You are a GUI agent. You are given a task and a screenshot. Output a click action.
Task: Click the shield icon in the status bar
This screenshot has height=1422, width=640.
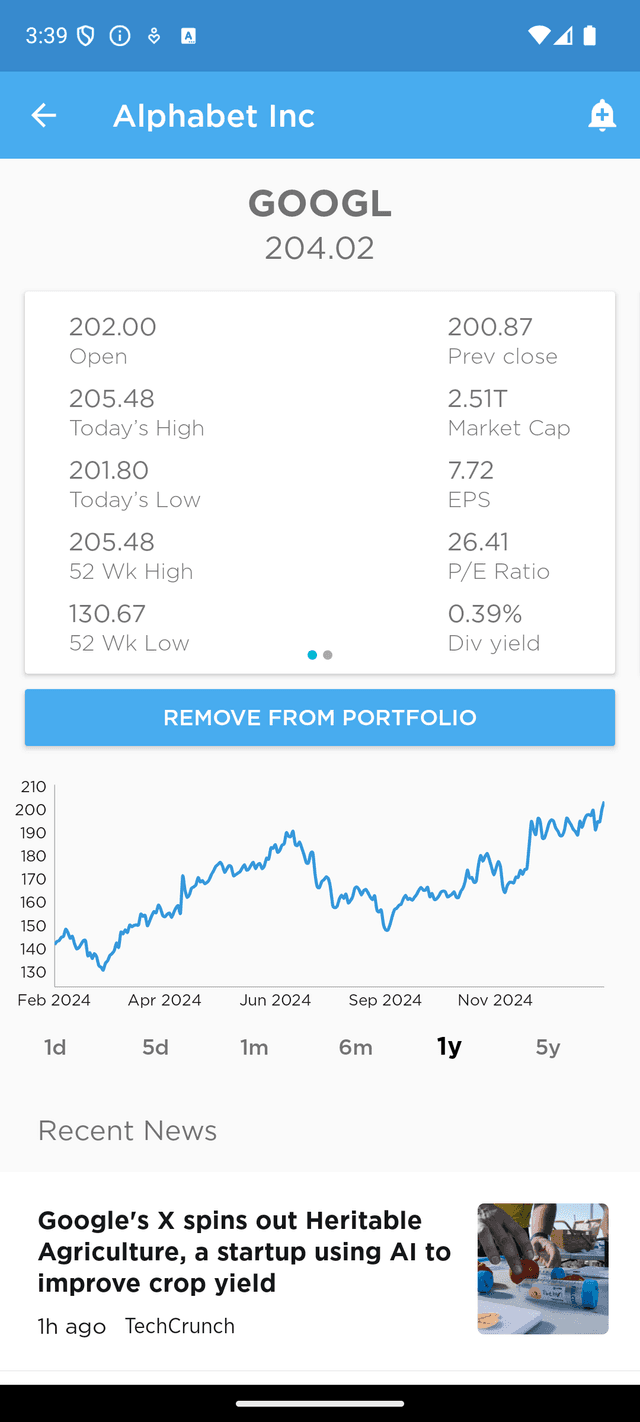(x=85, y=34)
